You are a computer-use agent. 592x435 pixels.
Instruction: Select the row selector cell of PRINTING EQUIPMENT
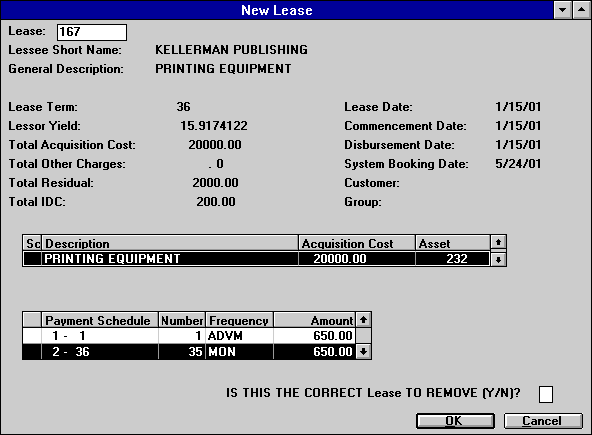(x=32, y=259)
